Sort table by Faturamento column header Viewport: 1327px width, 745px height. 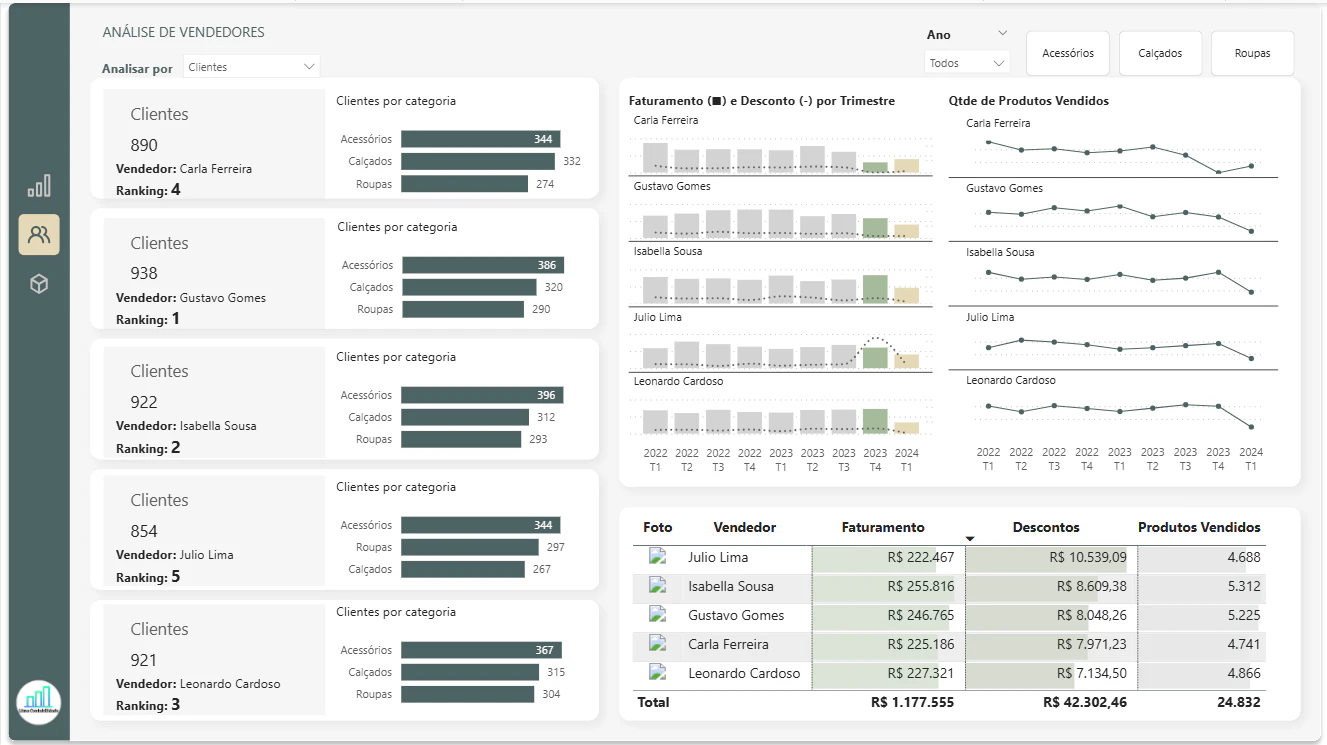(x=883, y=527)
